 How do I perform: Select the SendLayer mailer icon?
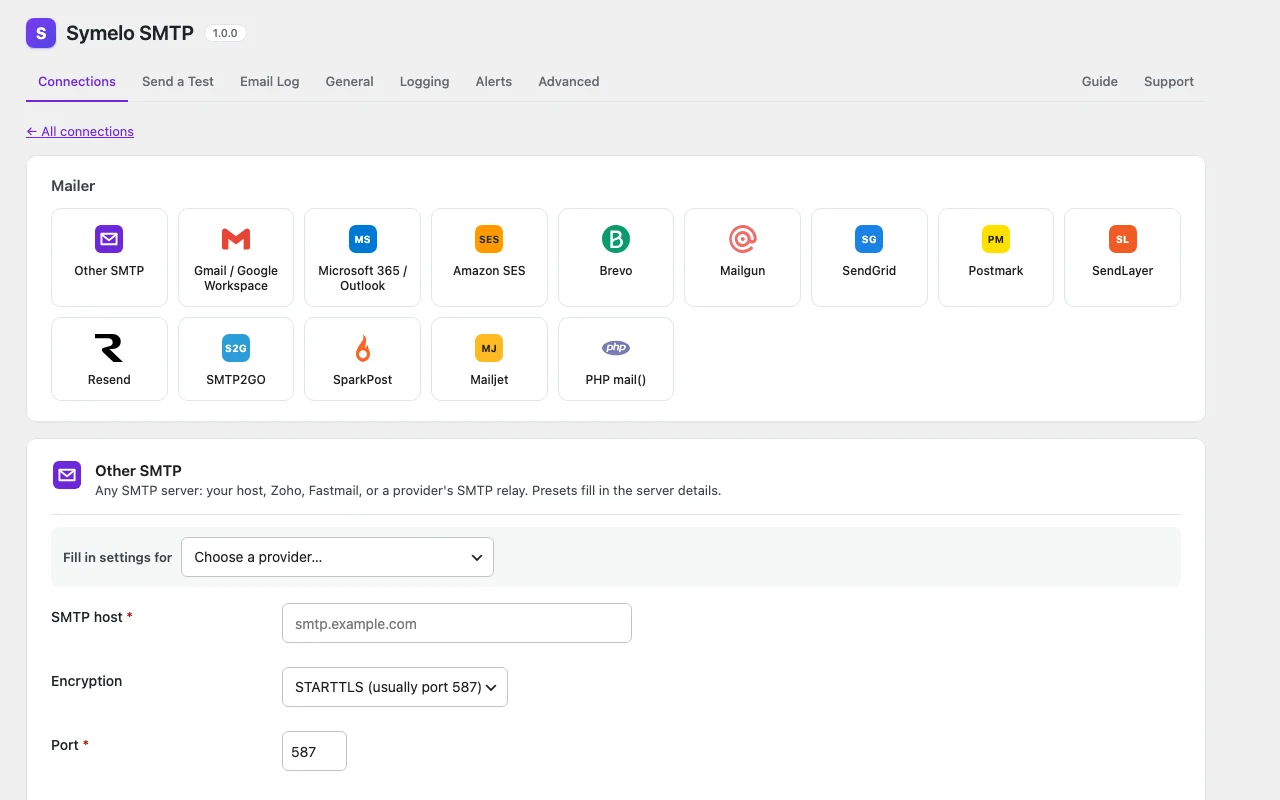[1122, 239]
